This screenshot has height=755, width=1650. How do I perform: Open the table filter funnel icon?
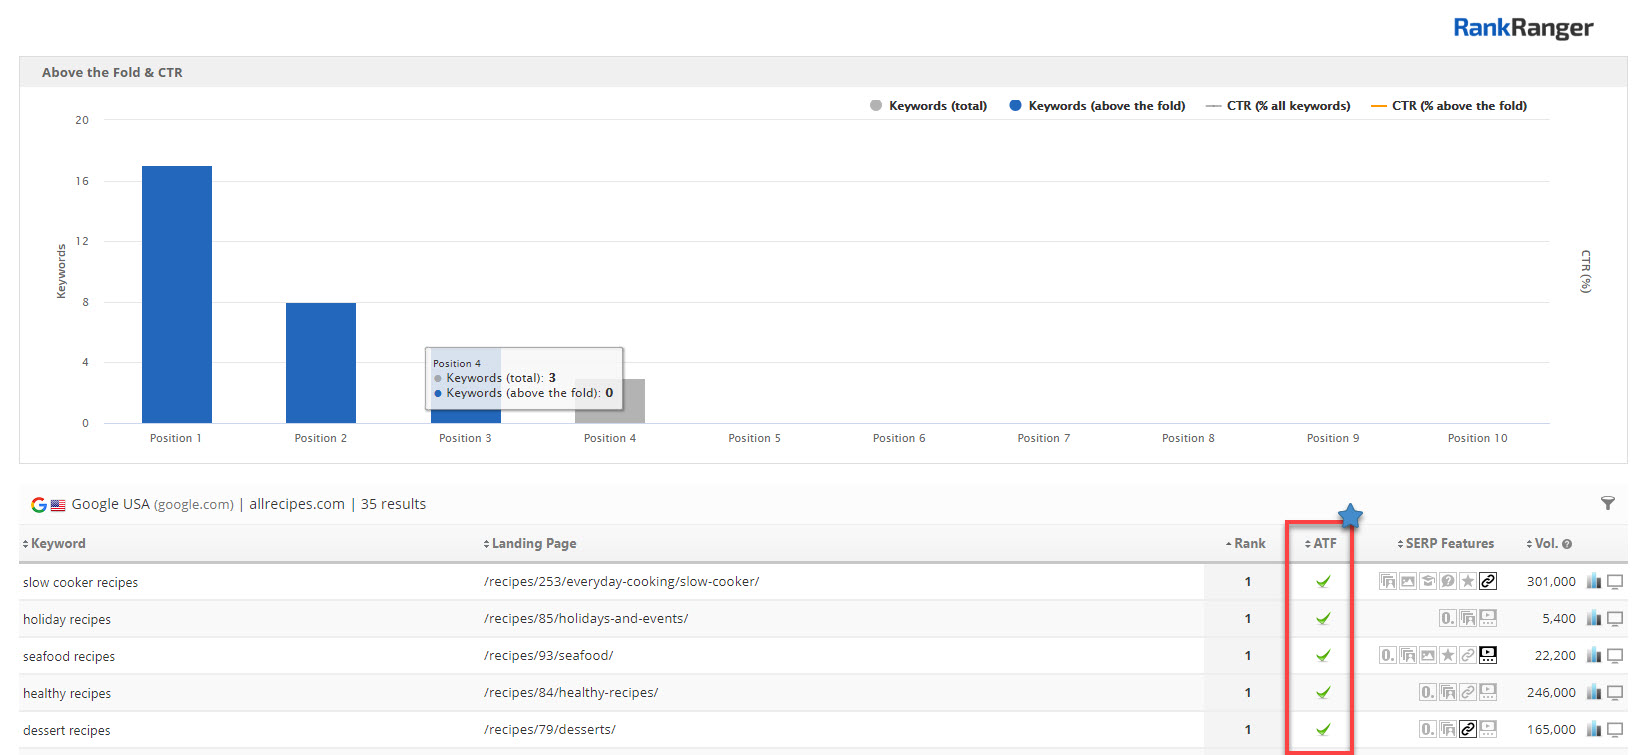tap(1607, 503)
